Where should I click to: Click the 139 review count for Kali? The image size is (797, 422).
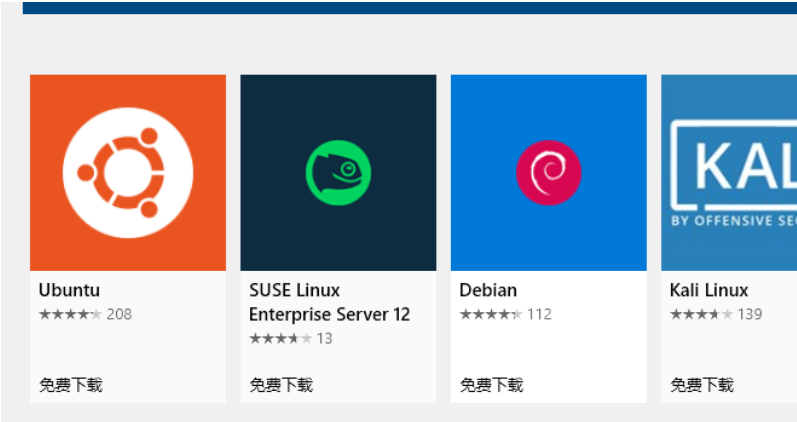tap(750, 314)
